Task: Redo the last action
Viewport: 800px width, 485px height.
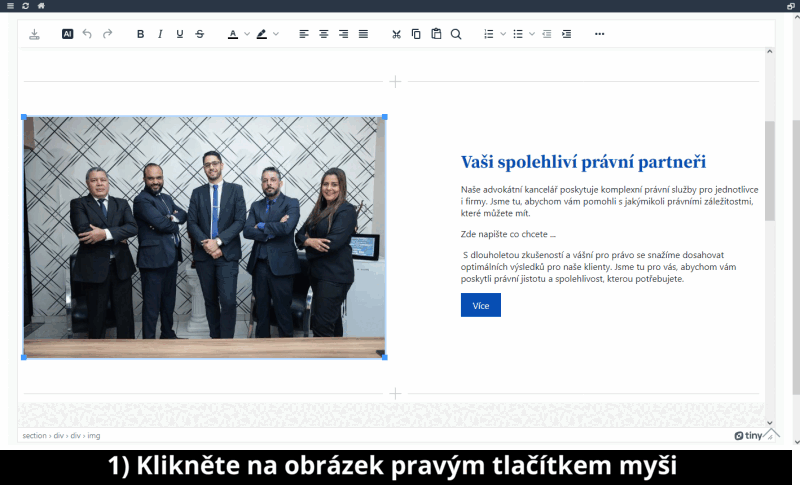Action: pos(107,34)
